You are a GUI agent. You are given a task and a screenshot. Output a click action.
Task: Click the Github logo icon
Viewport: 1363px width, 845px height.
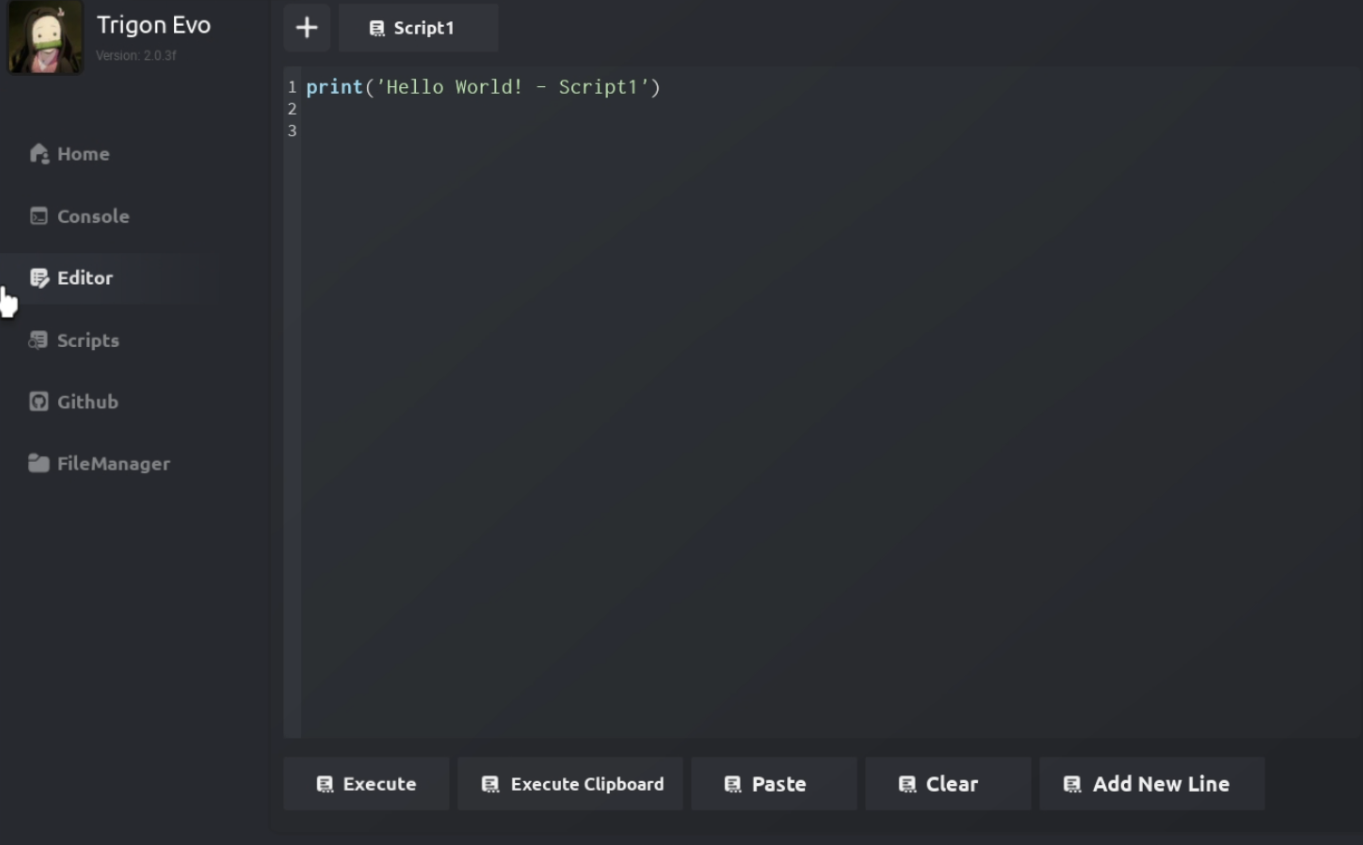tap(38, 402)
